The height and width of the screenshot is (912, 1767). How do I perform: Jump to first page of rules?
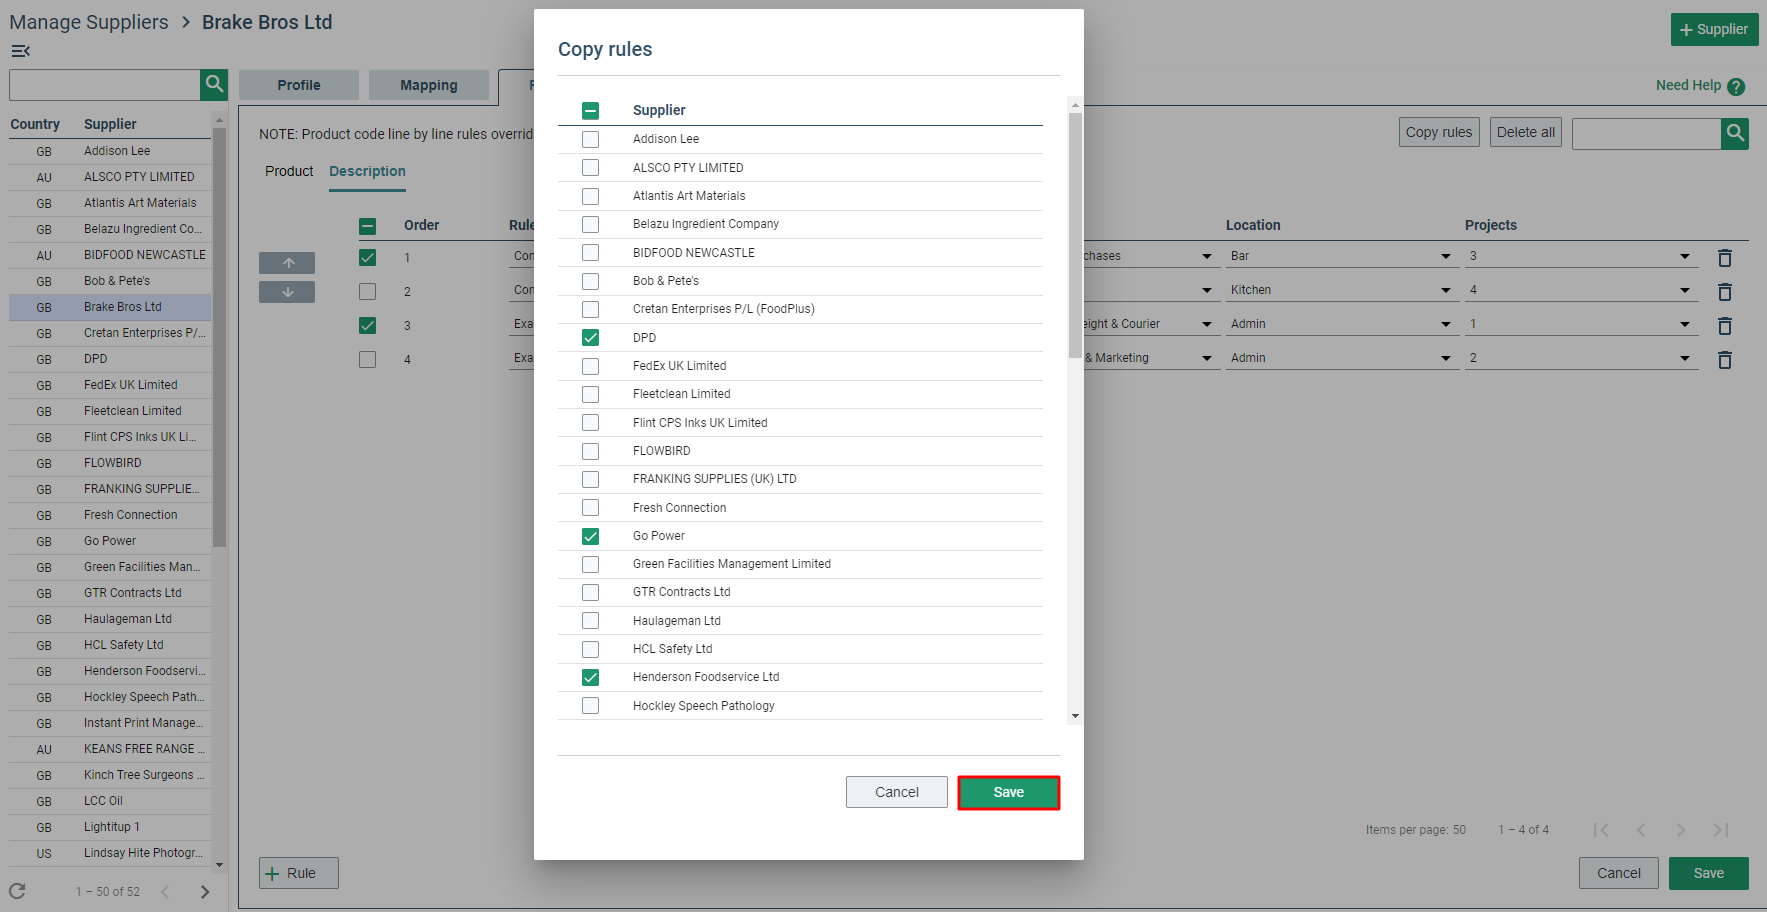click(1601, 830)
